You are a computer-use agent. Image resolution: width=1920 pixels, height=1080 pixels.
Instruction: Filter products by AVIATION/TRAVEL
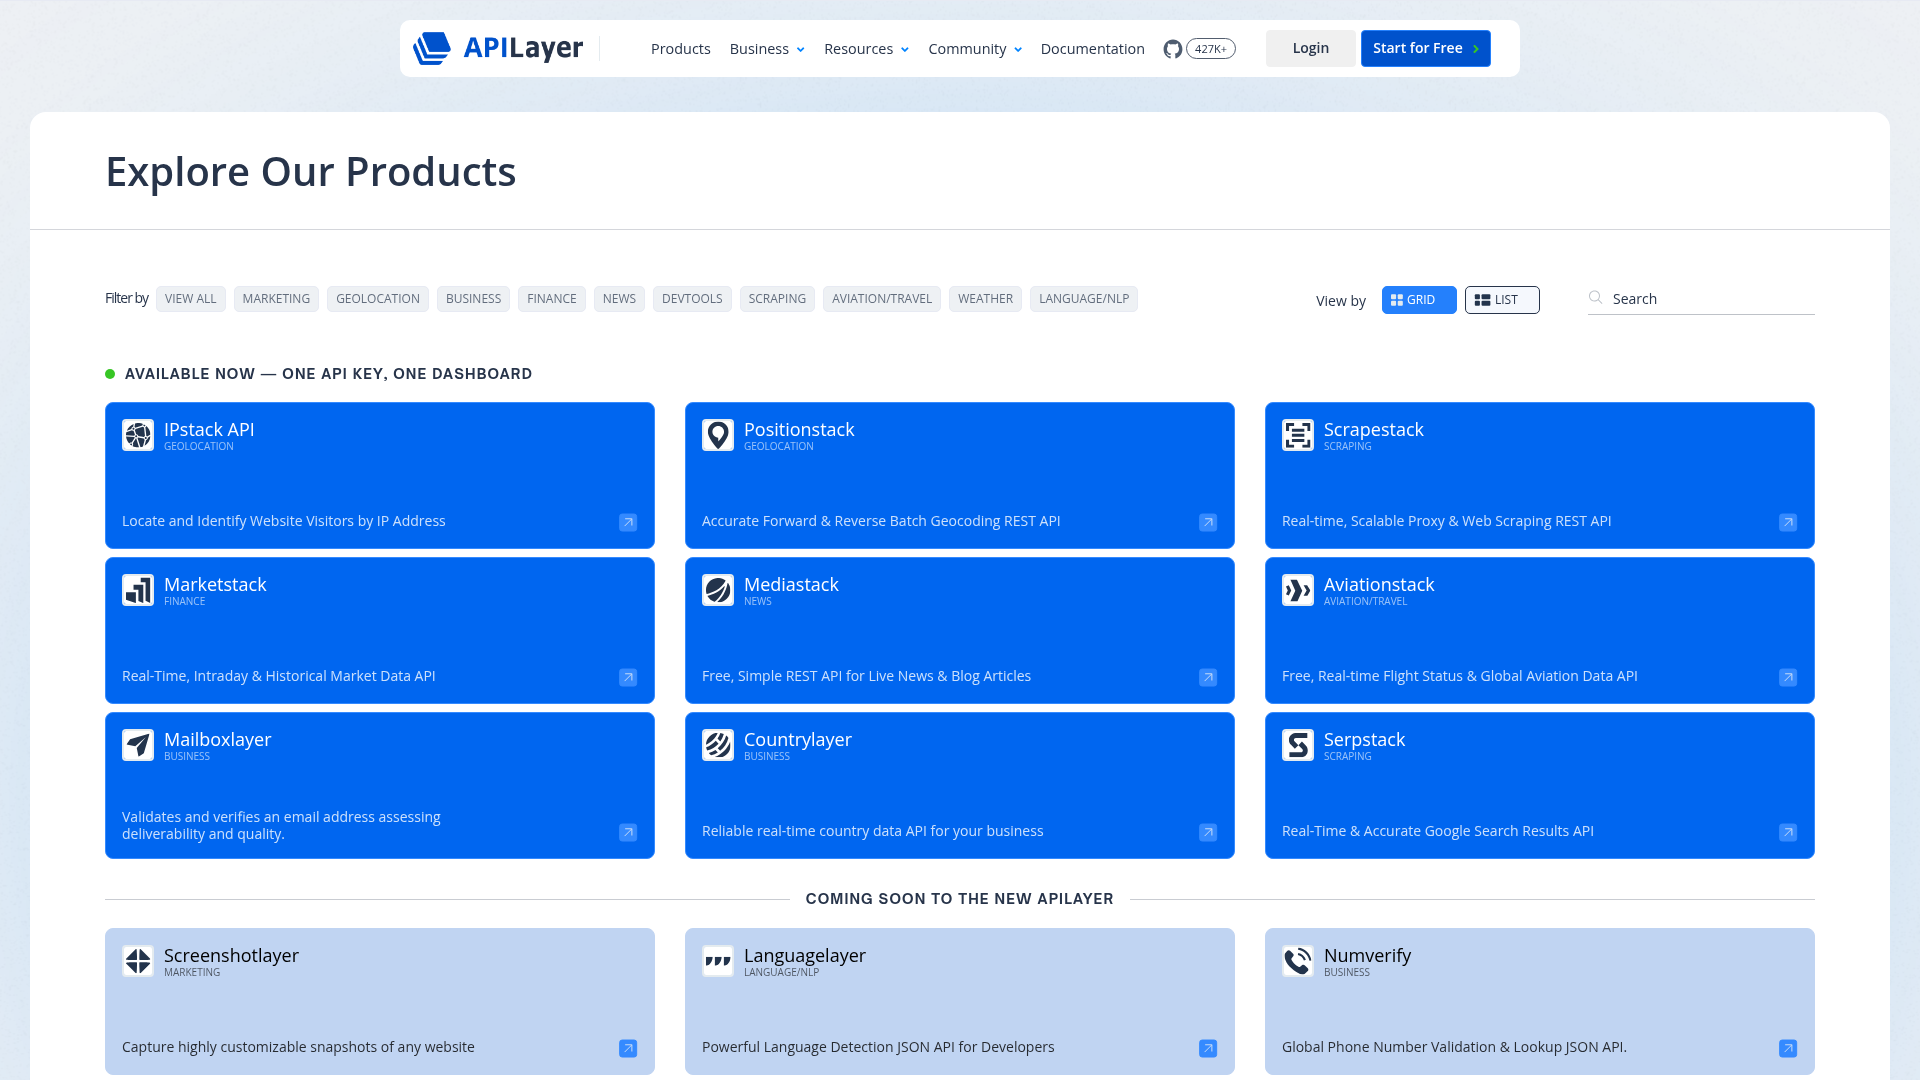(882, 299)
